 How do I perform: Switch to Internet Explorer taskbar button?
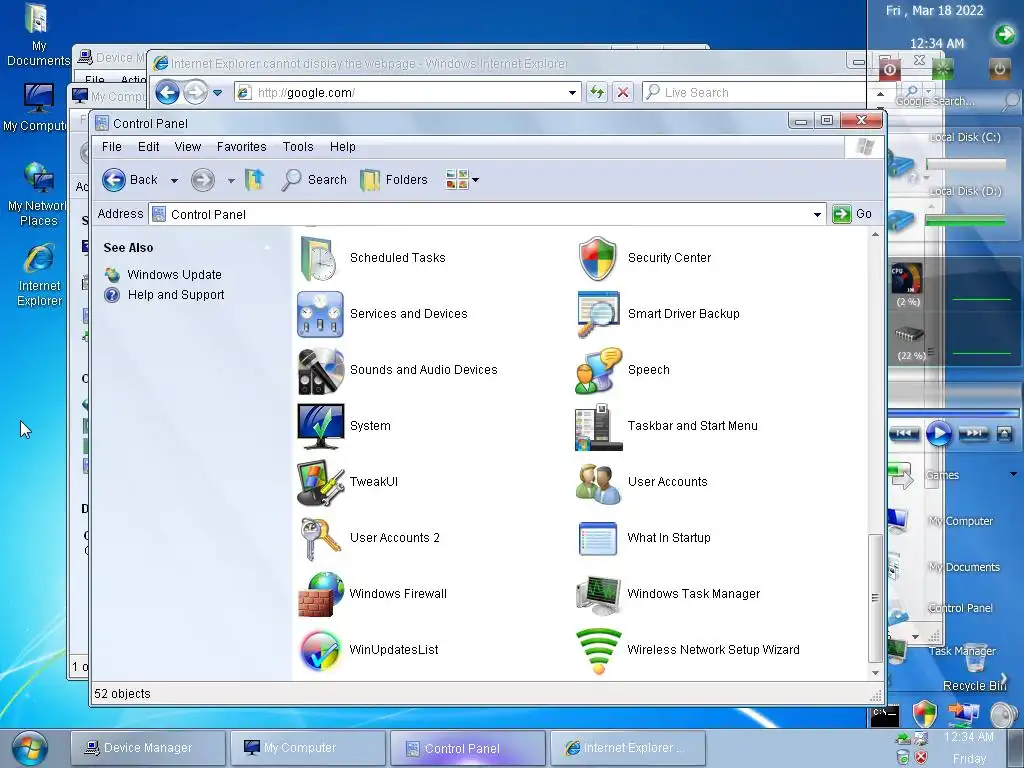[x=628, y=748]
